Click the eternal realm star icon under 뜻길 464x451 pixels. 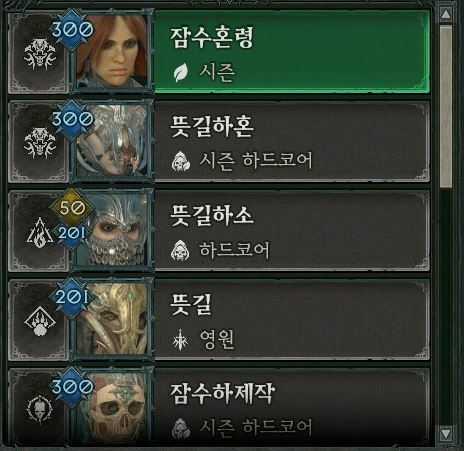180,340
